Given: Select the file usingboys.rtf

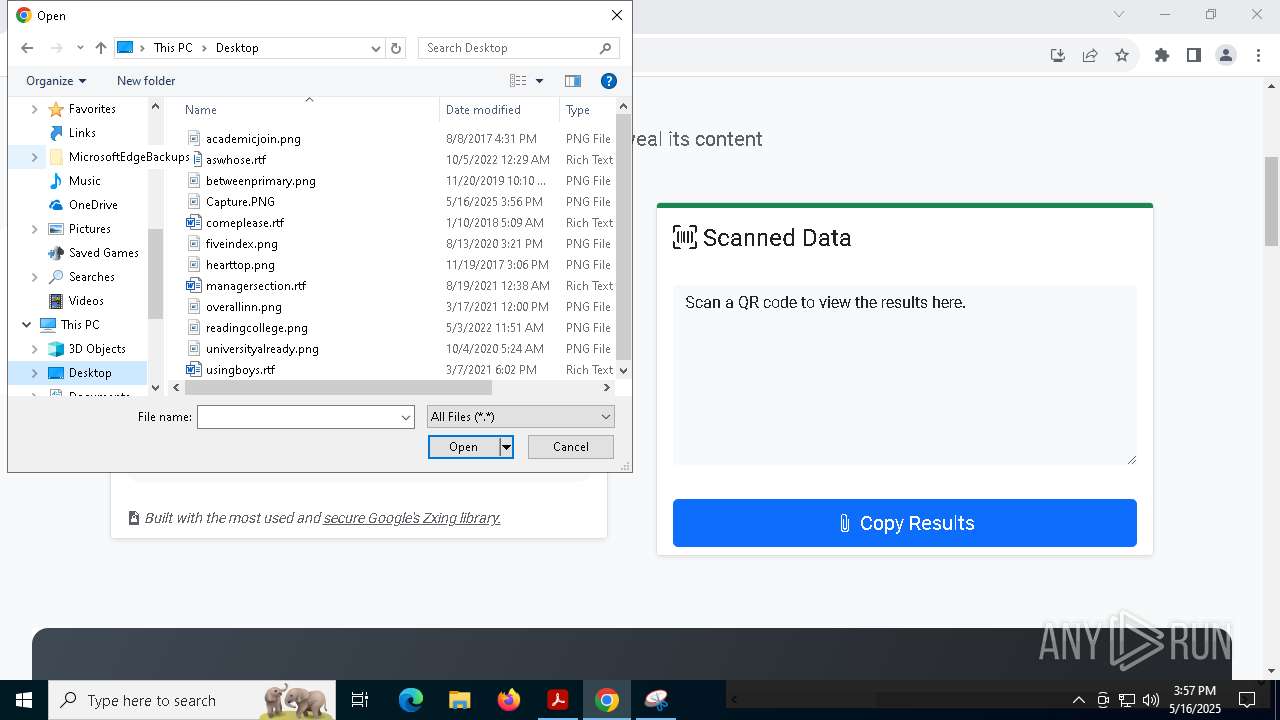Looking at the screenshot, I should [x=240, y=370].
